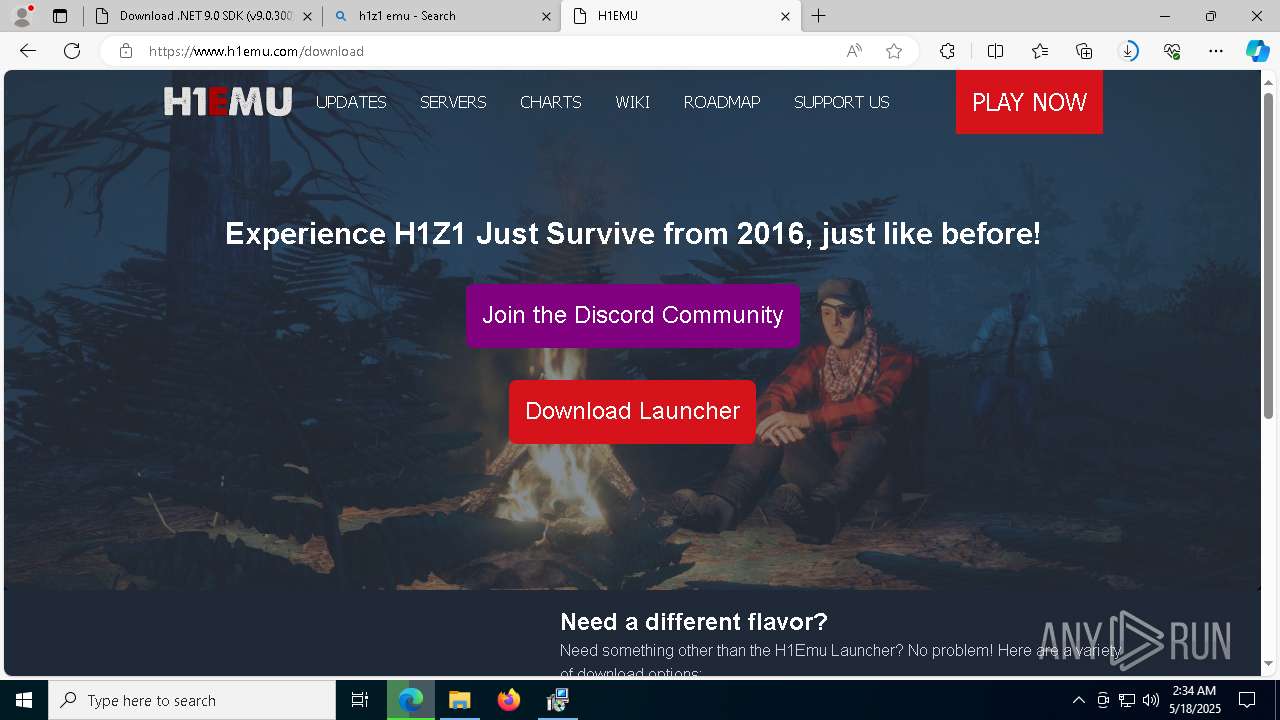Open SERVERS page
The height and width of the screenshot is (720, 1280).
click(453, 102)
